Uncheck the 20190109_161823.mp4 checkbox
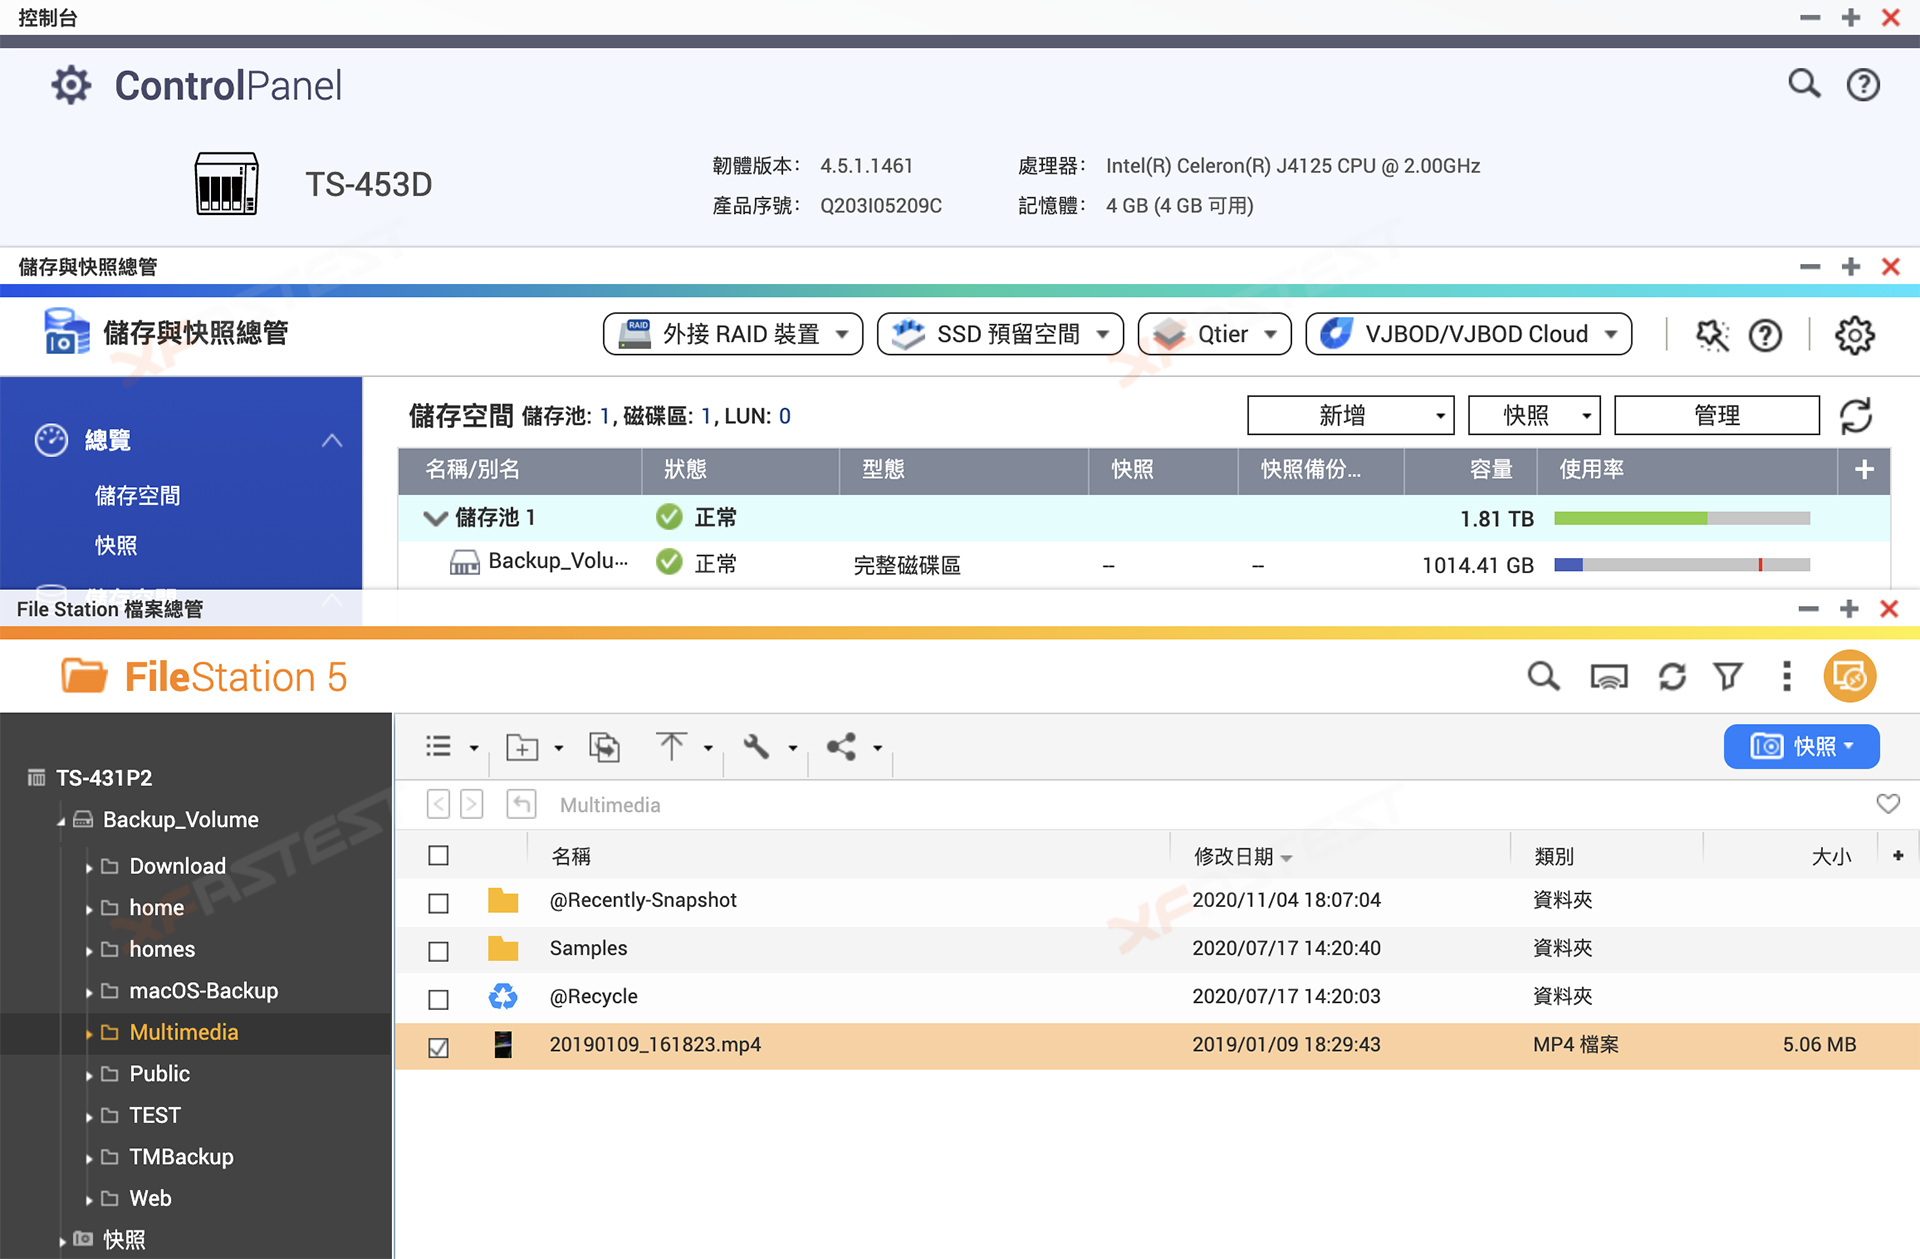 (438, 1047)
